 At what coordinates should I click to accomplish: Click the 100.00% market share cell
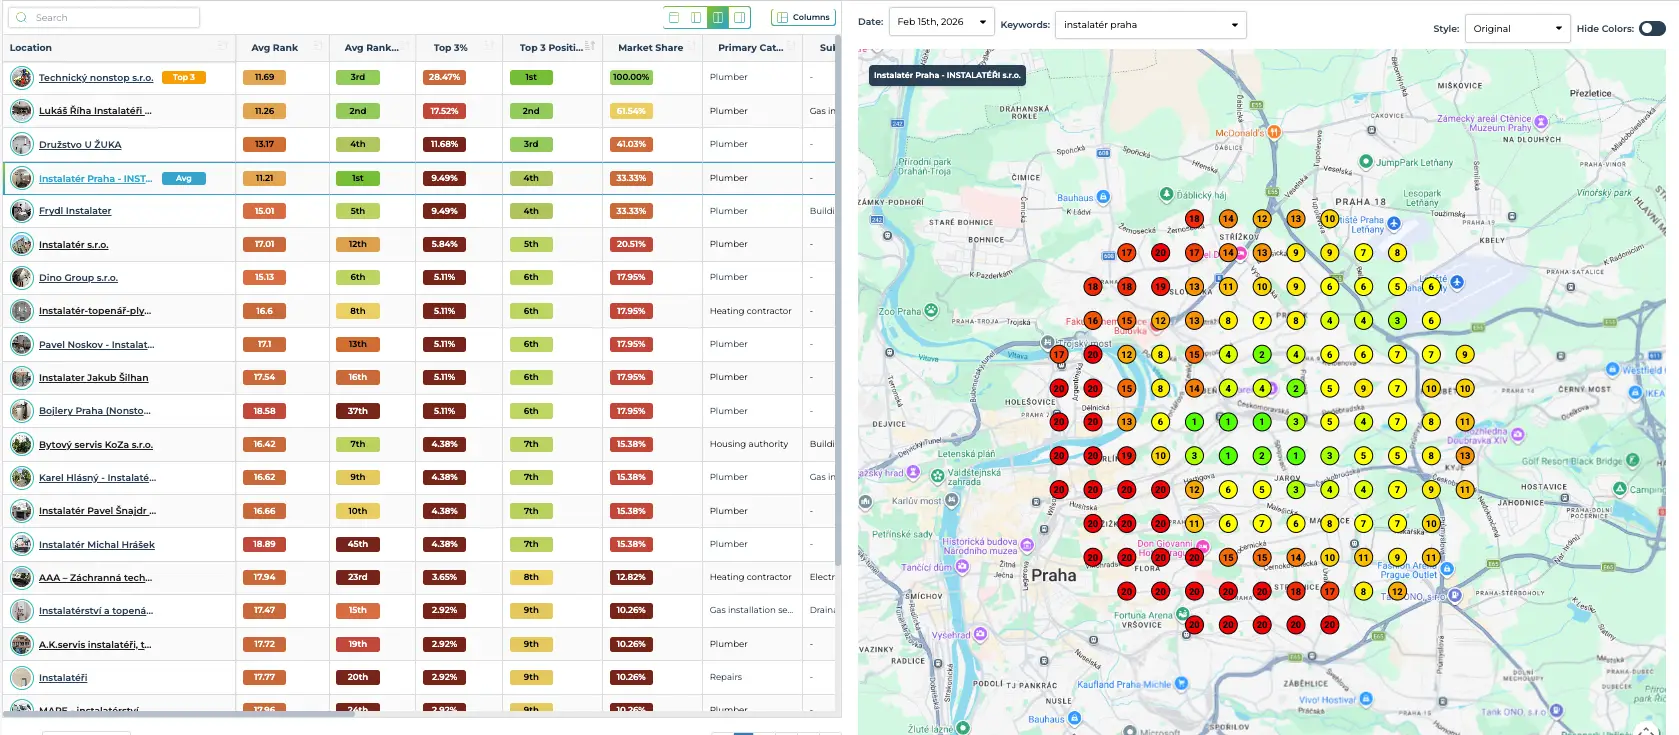coord(631,77)
